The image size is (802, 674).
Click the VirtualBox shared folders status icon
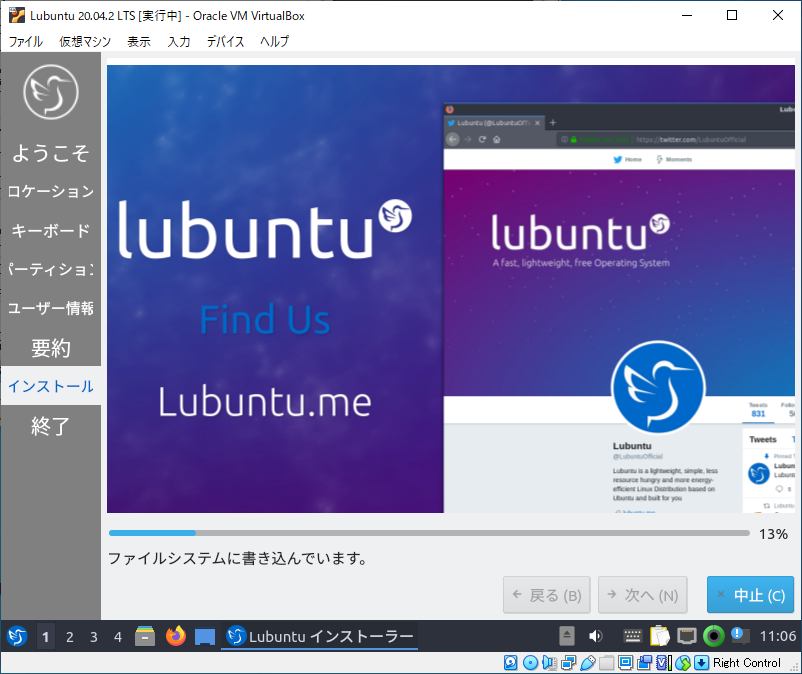pyautogui.click(x=607, y=663)
